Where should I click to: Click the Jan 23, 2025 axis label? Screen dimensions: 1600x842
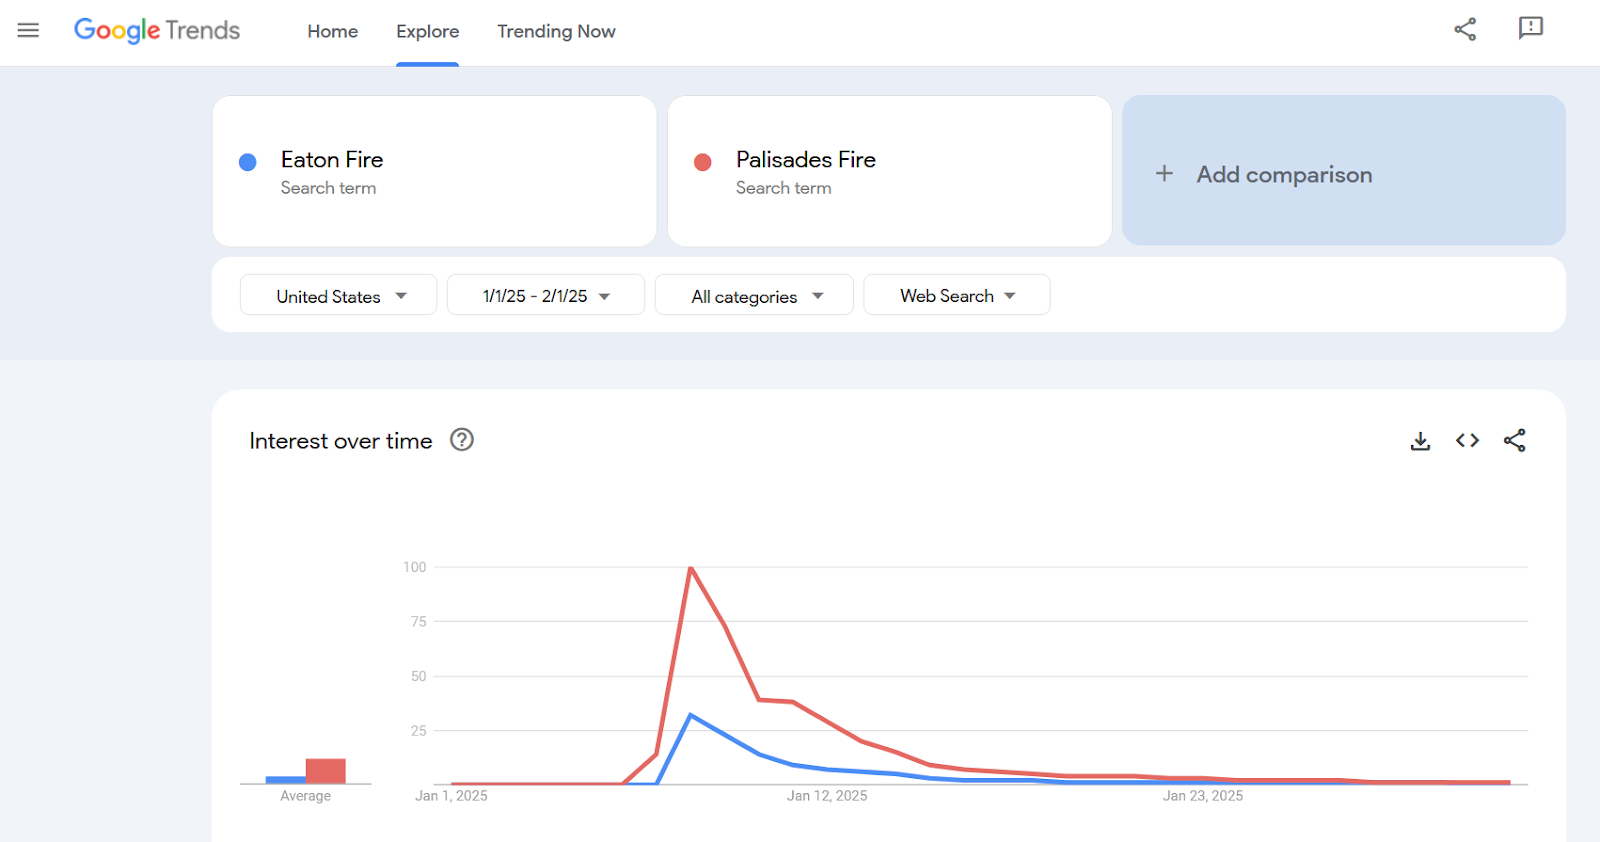(x=1203, y=796)
